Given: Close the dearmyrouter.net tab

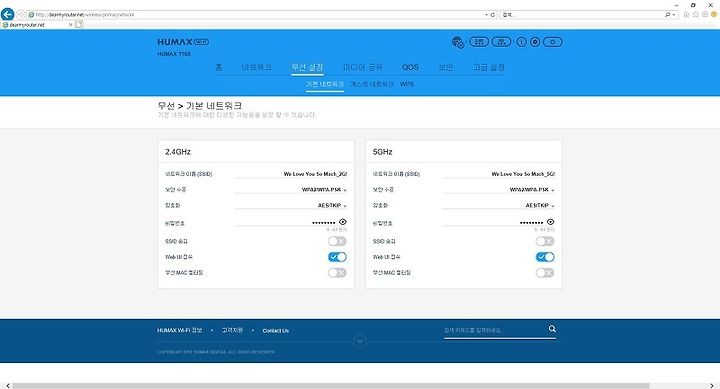Looking at the screenshot, I should point(70,25).
